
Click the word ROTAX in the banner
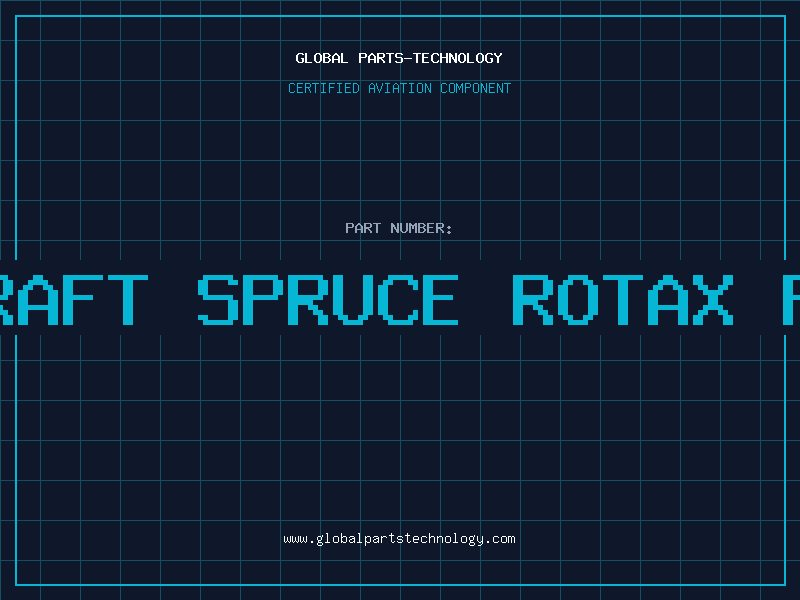[623, 299]
